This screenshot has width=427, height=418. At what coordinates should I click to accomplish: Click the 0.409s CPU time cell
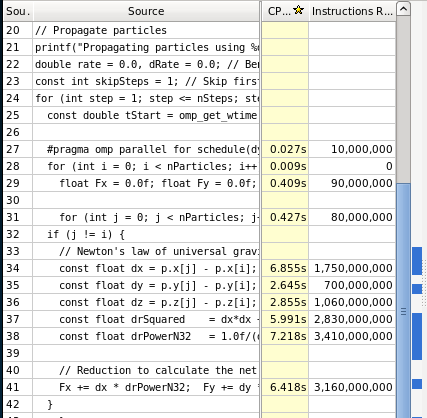point(285,183)
